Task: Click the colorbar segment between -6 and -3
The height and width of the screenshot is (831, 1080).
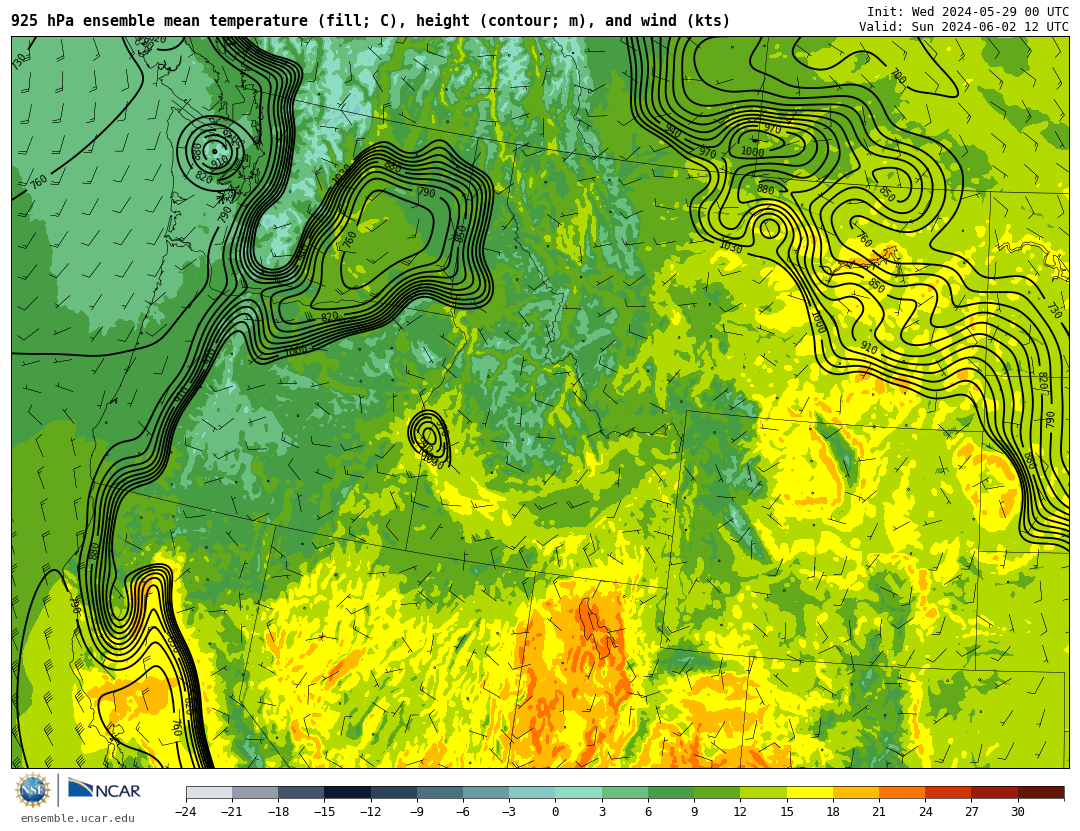Action: tap(486, 792)
